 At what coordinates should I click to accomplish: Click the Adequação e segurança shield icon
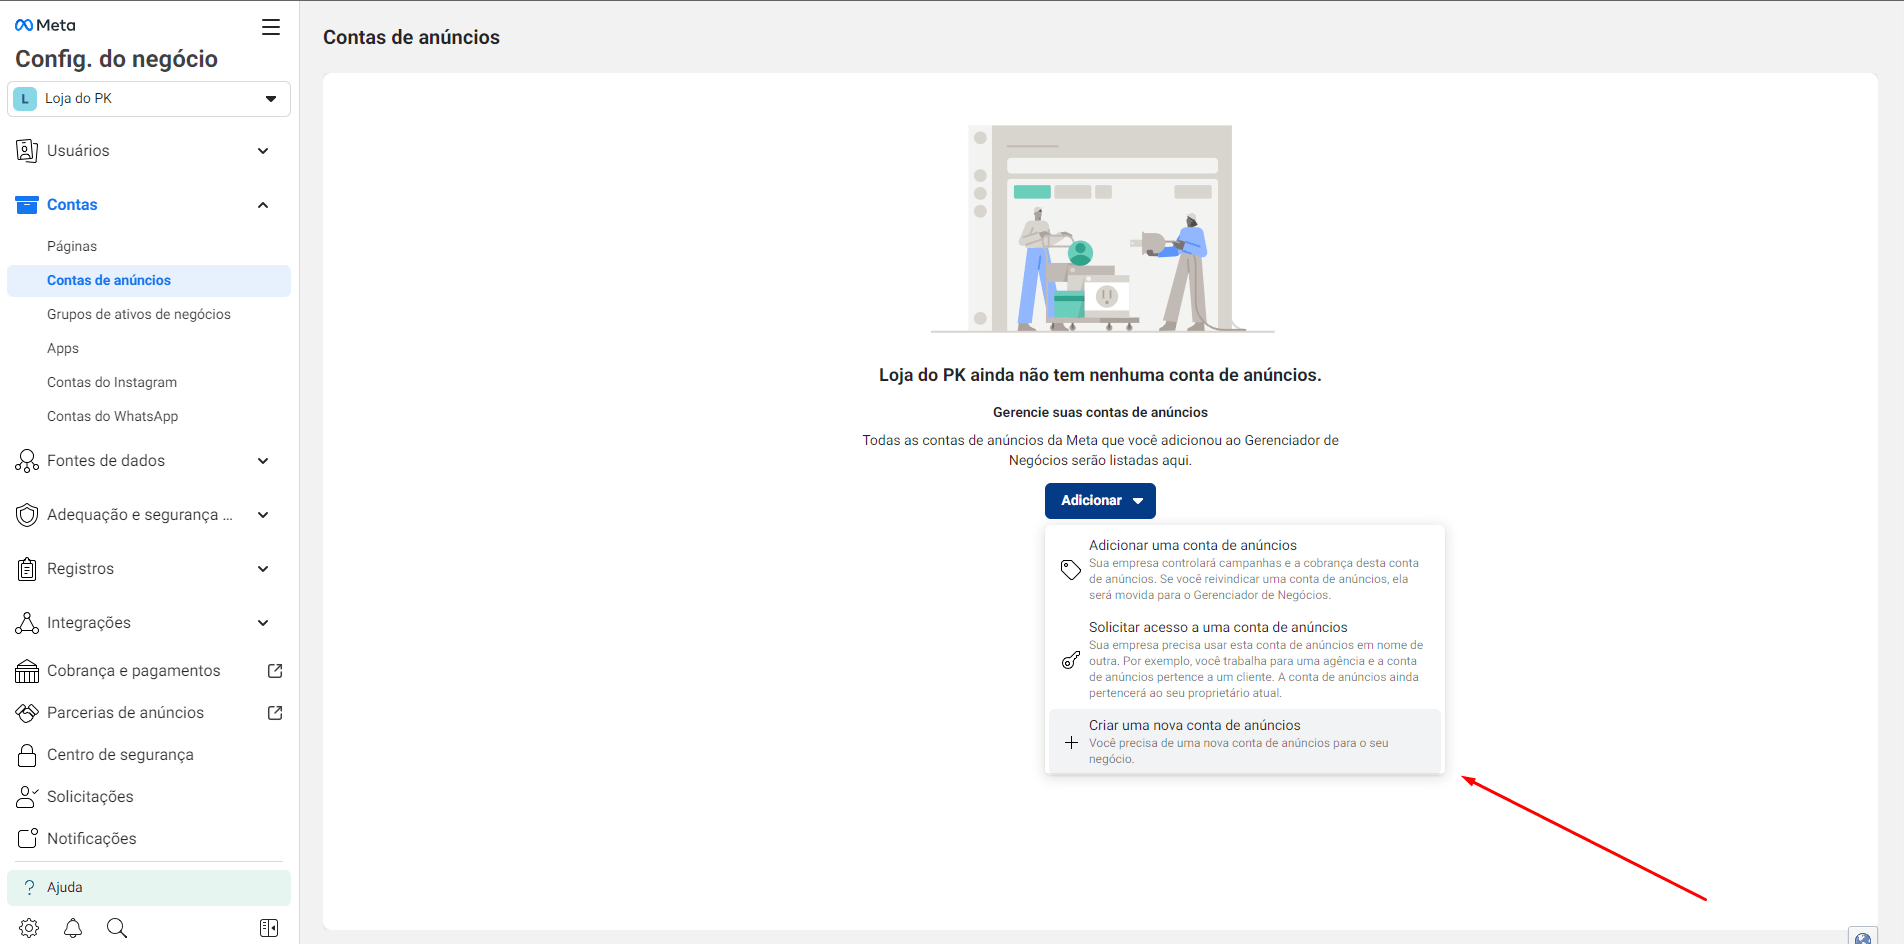click(27, 515)
